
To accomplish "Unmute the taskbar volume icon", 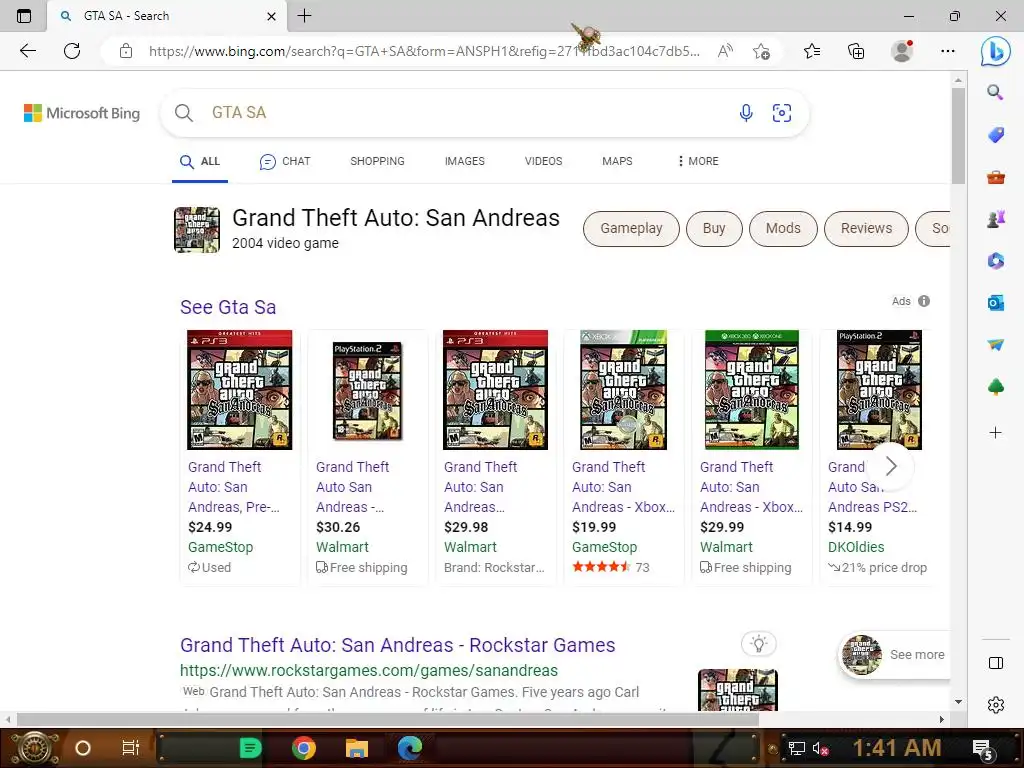I will point(820,748).
